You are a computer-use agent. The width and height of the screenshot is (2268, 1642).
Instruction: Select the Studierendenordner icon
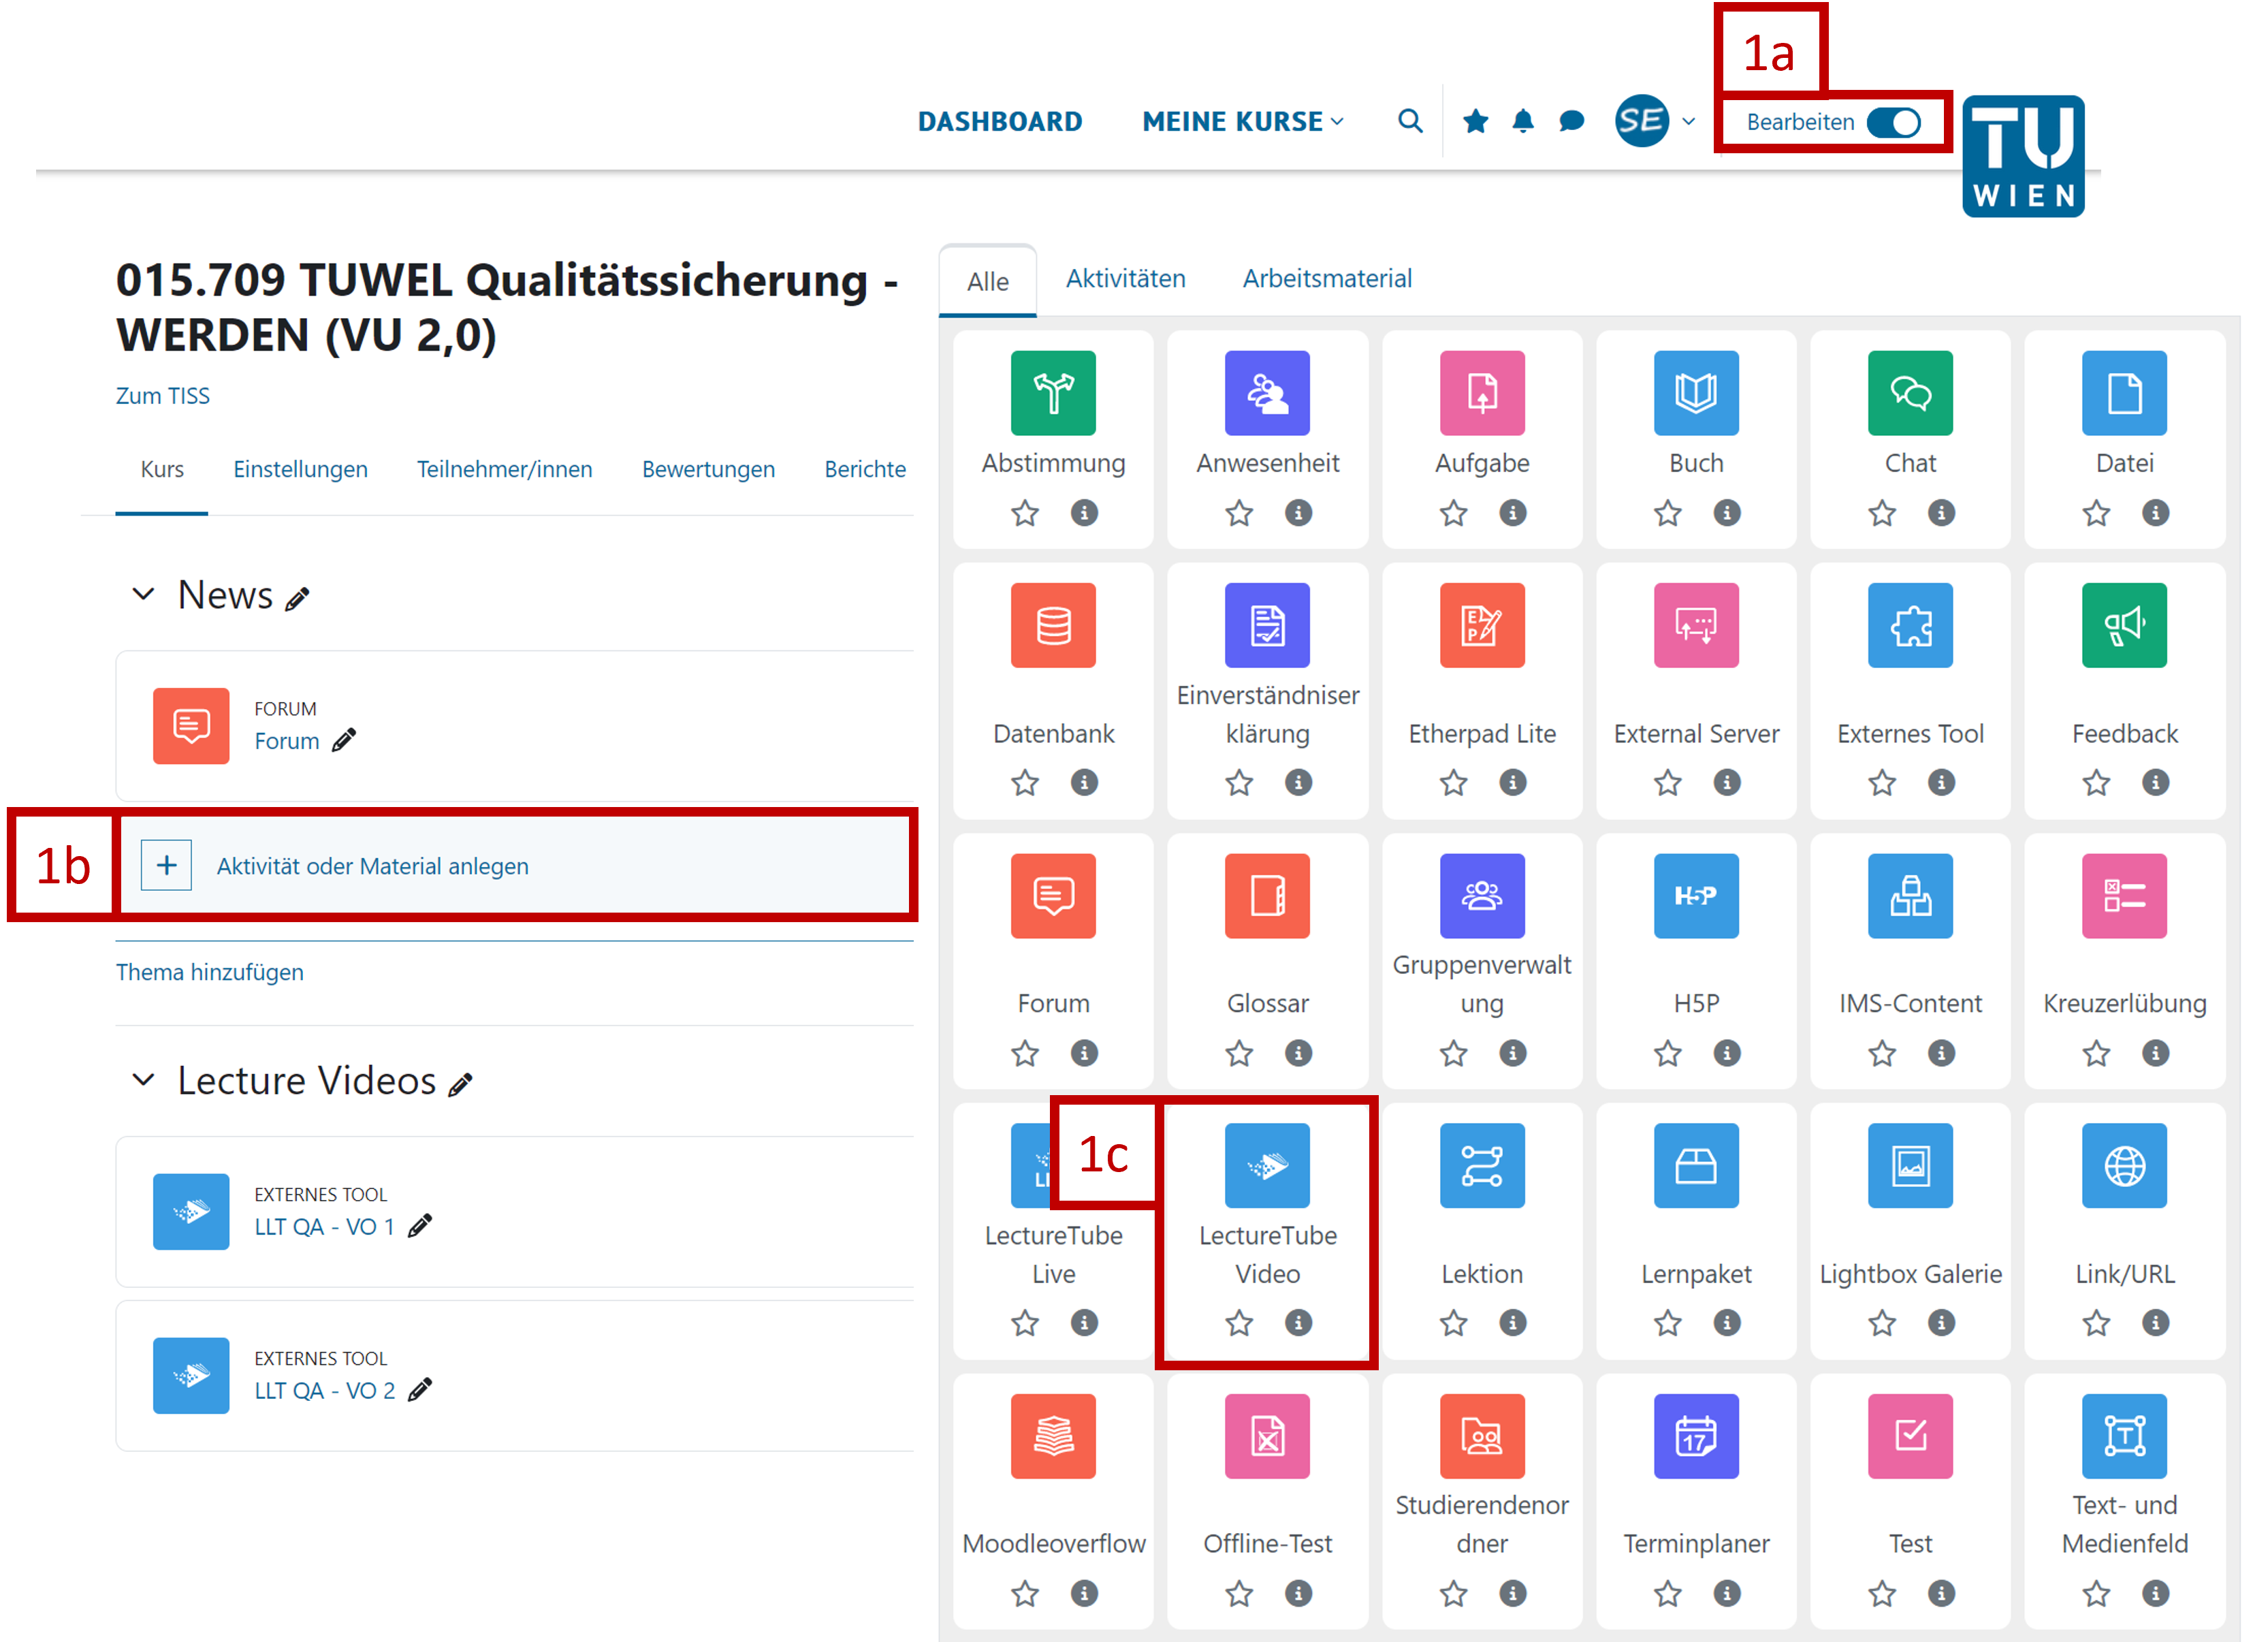[1482, 1436]
